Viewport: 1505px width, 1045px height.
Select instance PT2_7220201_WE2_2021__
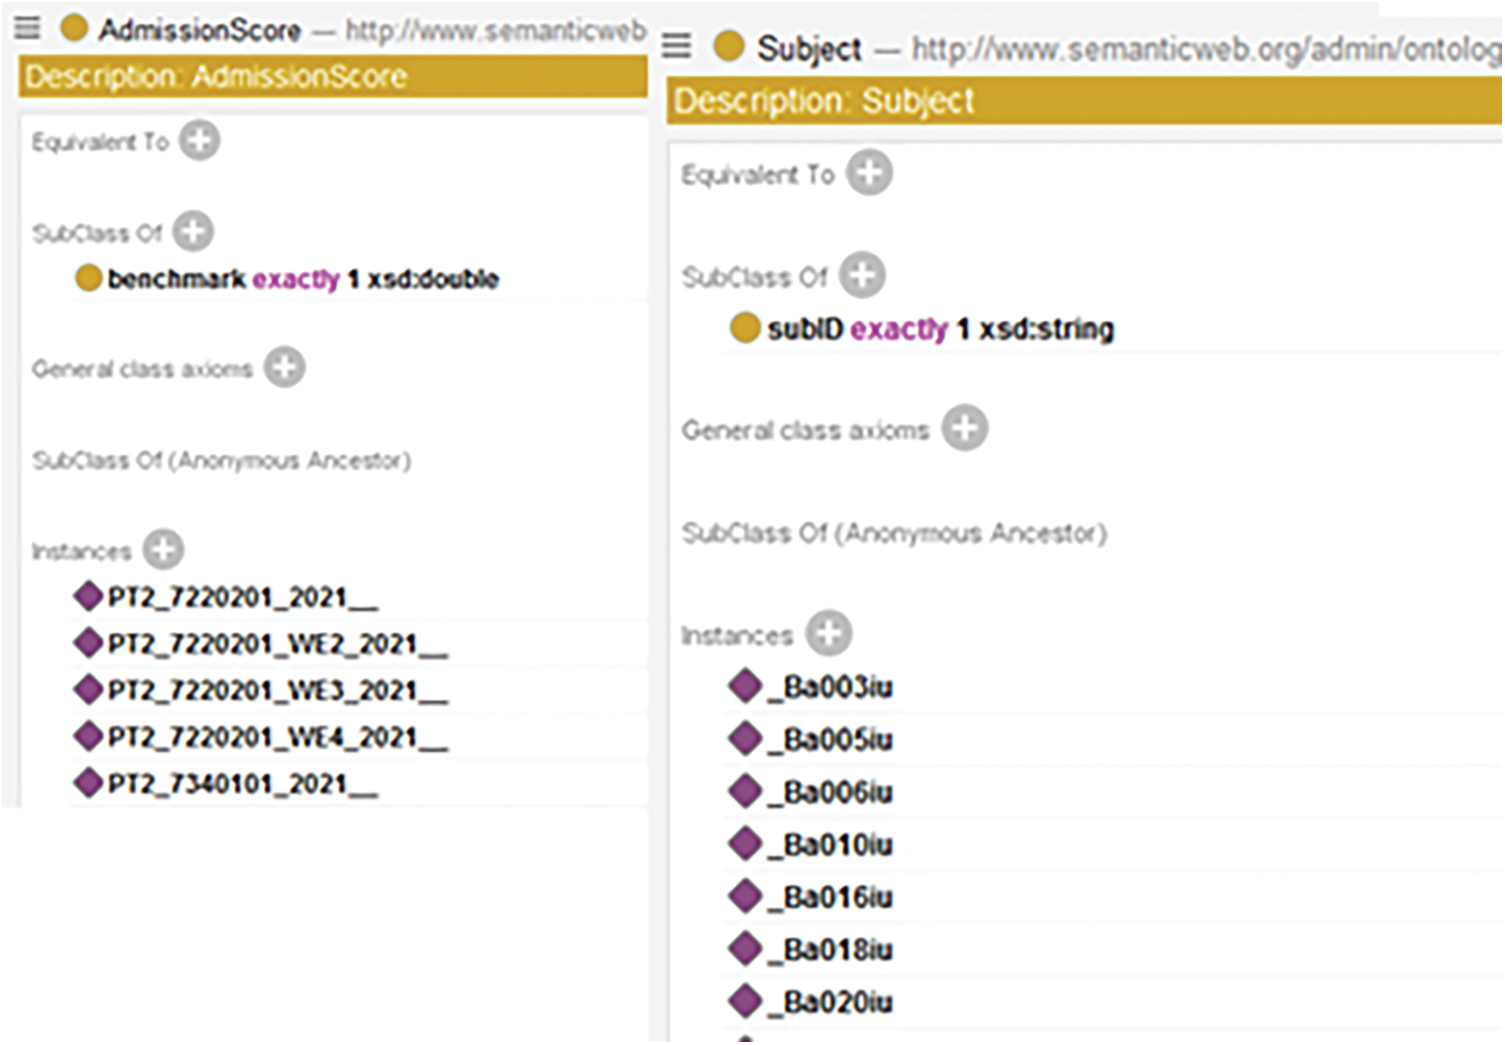click(277, 644)
